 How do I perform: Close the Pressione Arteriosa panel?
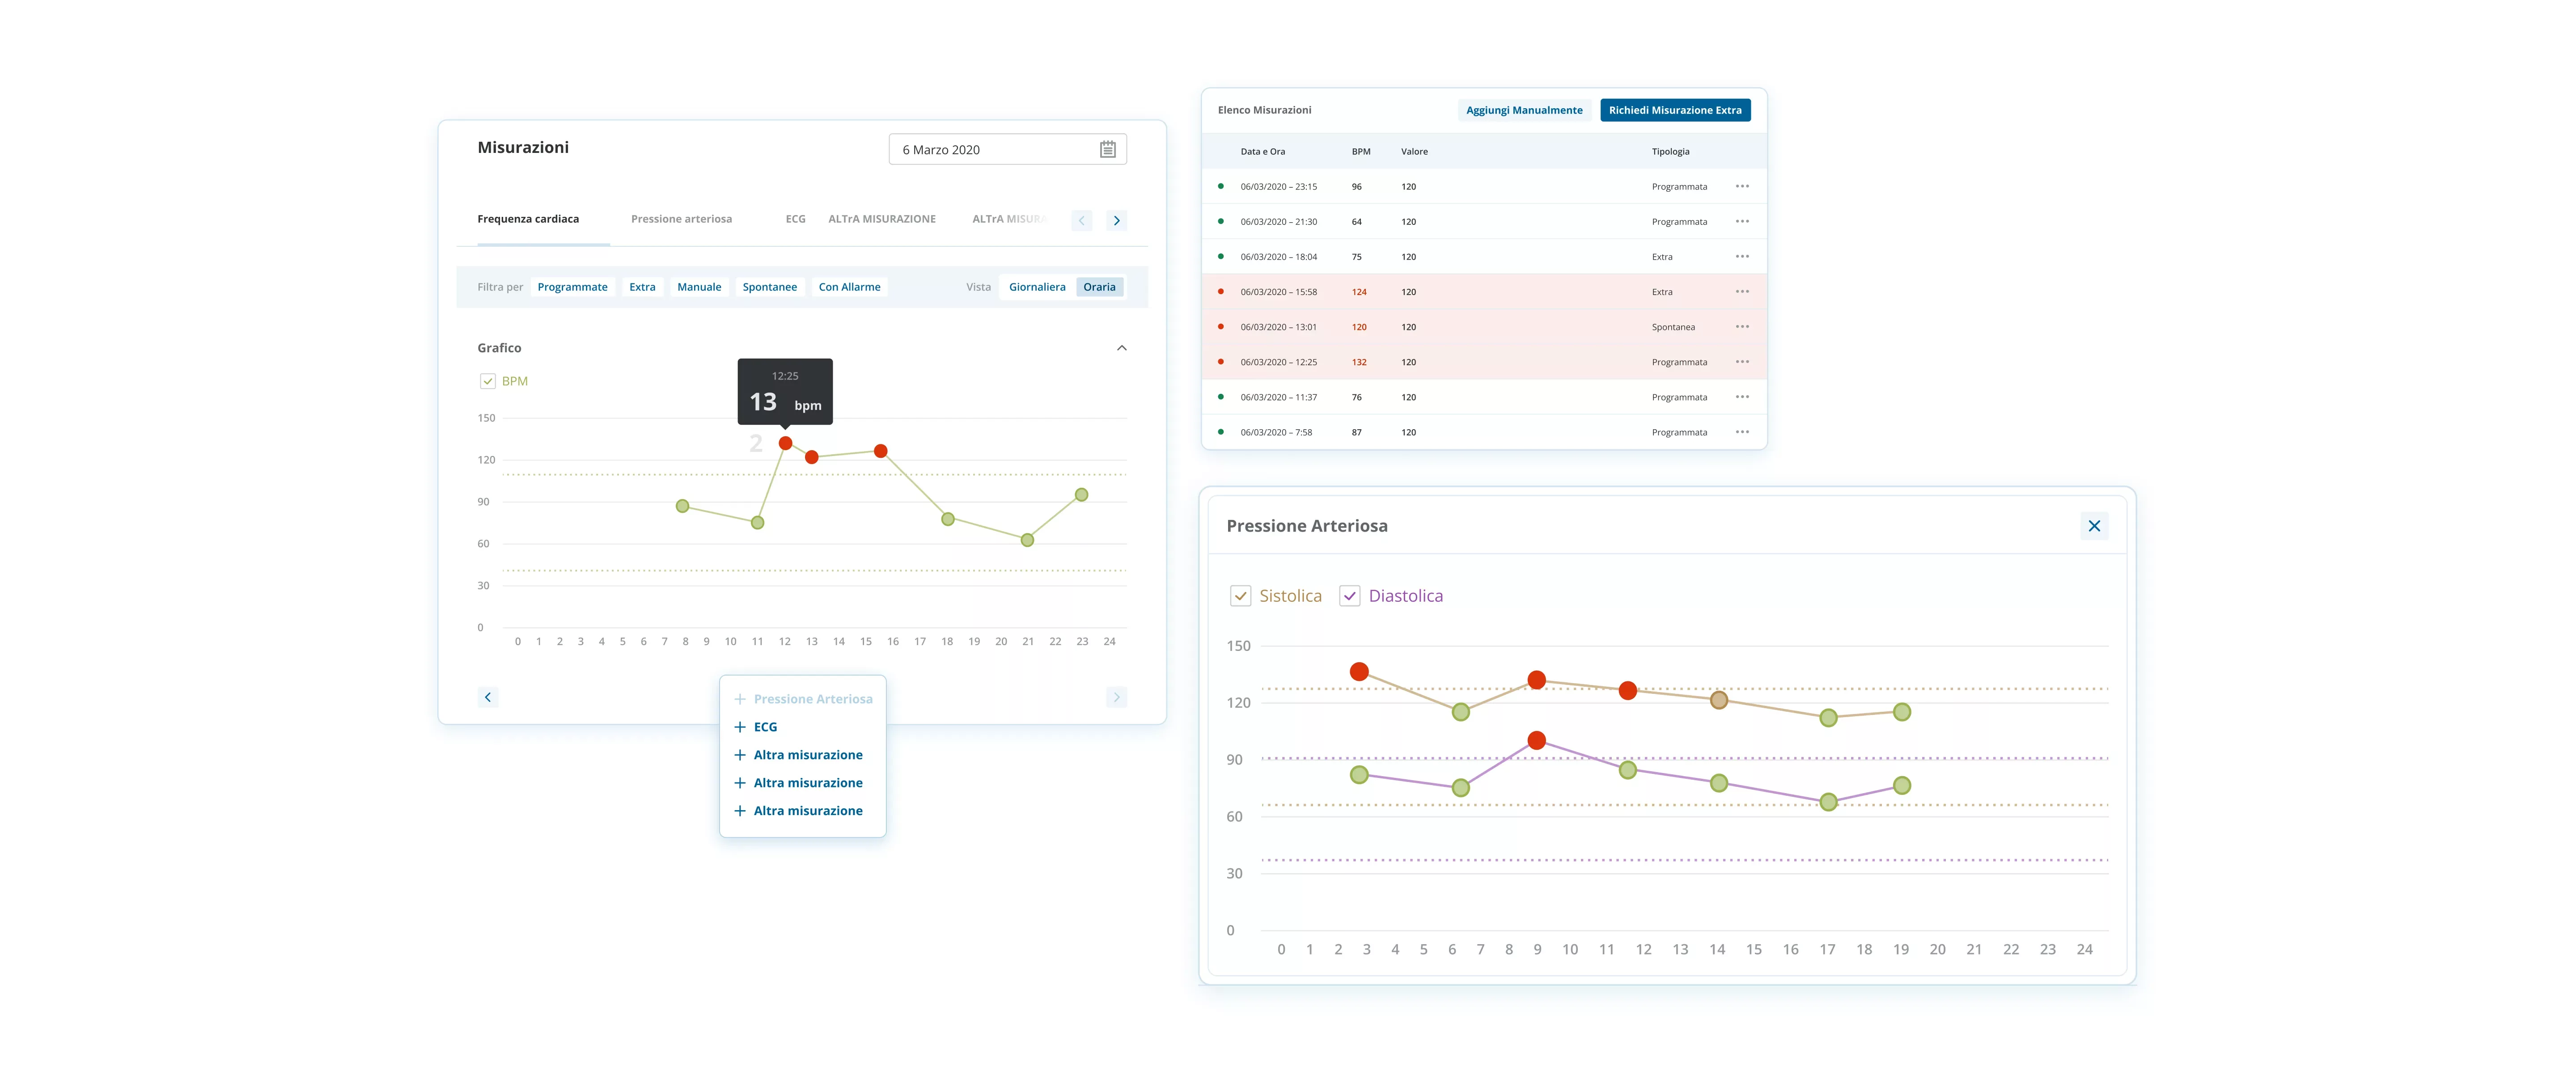(2093, 526)
